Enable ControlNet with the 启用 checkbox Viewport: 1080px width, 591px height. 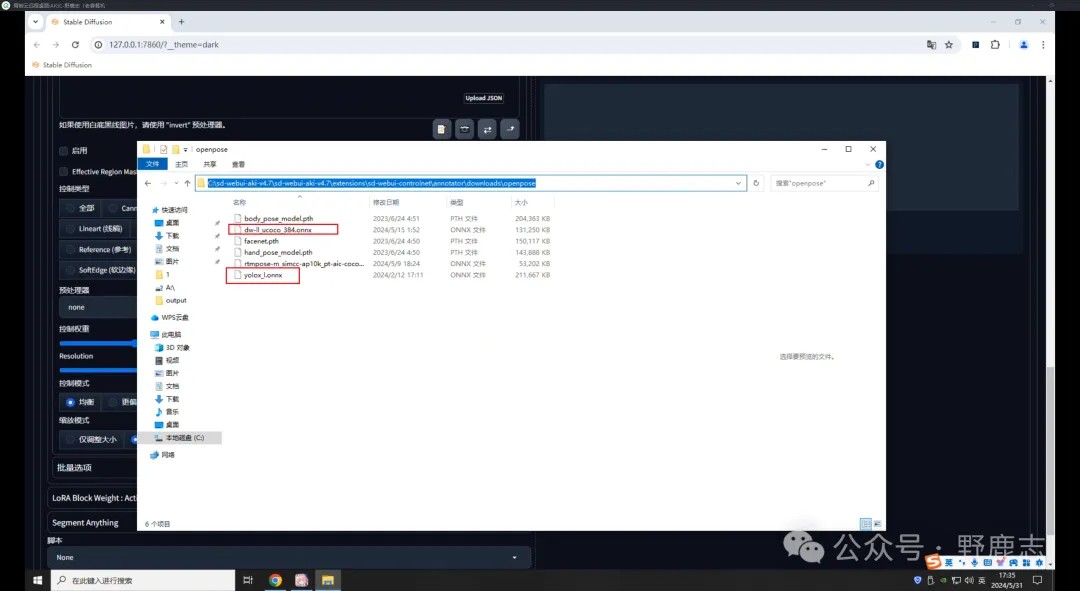pos(63,151)
